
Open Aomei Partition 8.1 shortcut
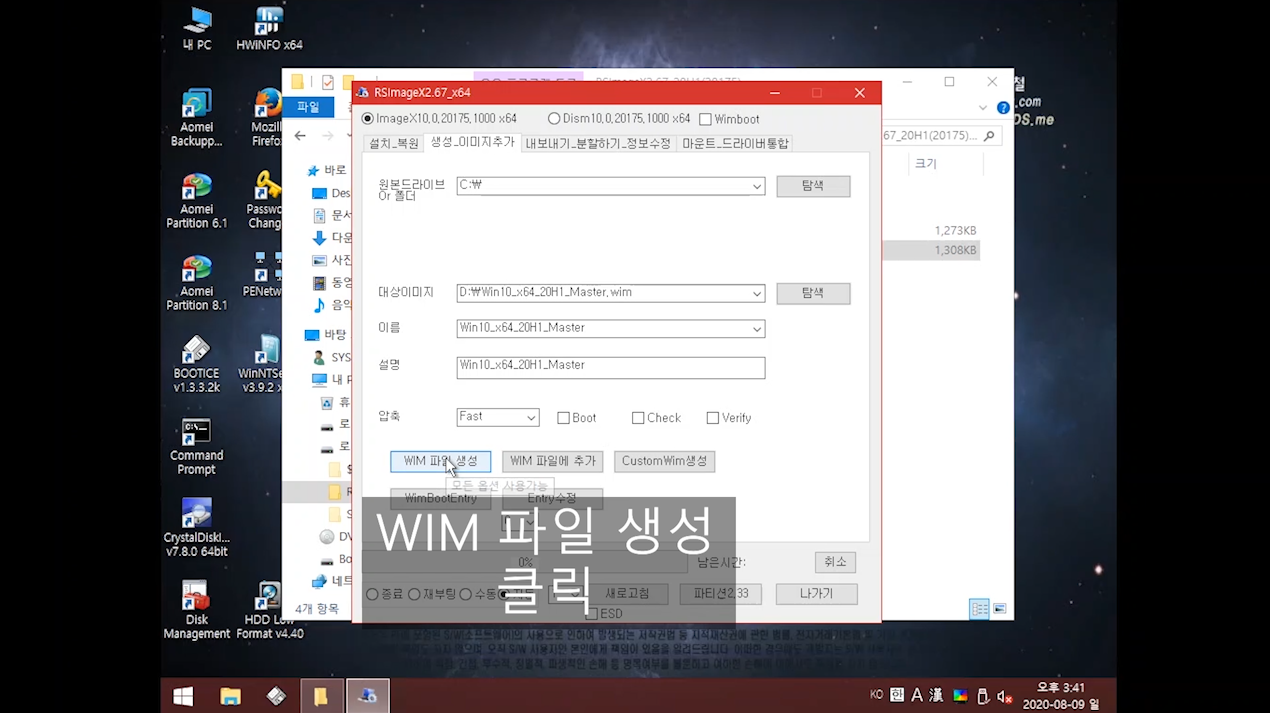[196, 282]
